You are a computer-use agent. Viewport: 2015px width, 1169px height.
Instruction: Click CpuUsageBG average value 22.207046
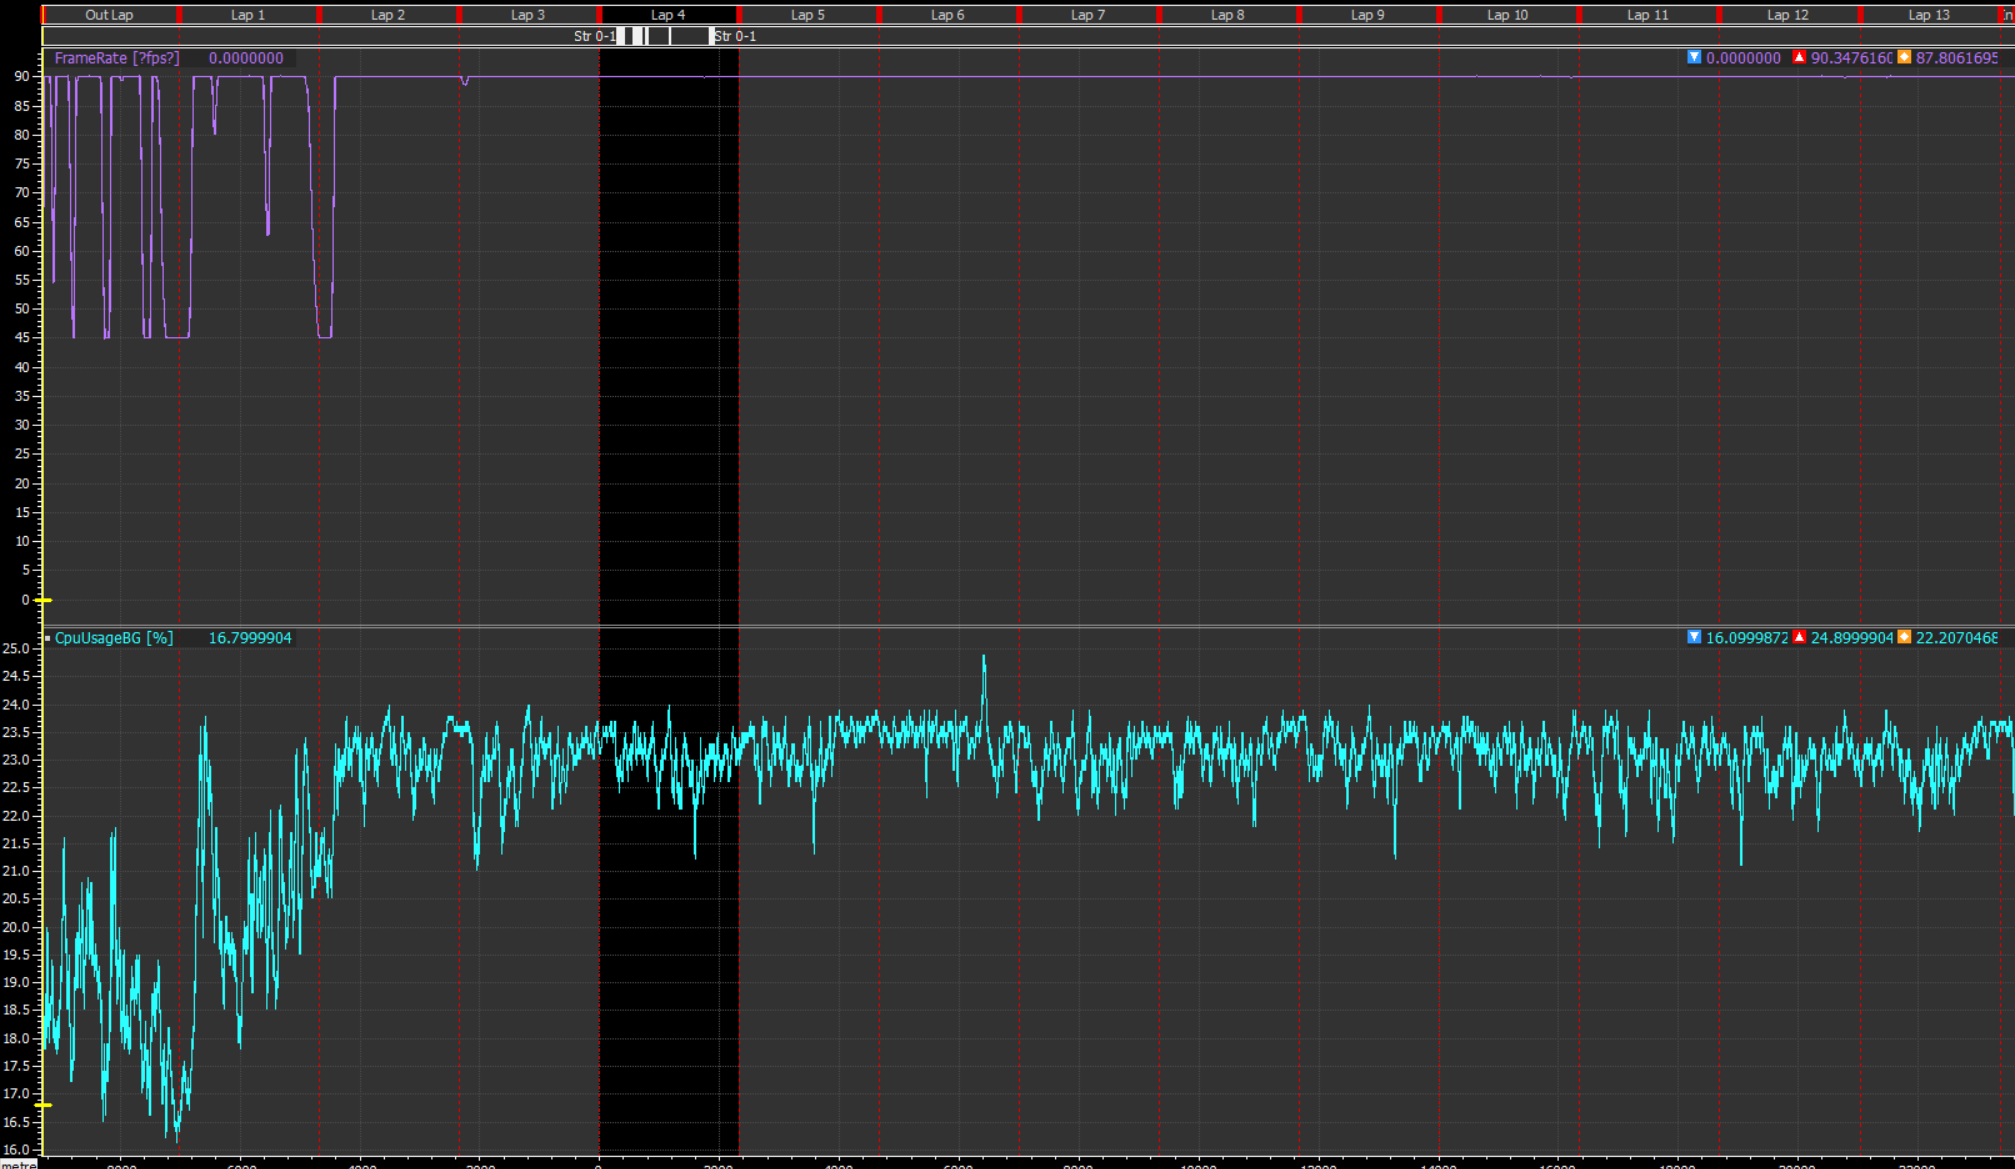pyautogui.click(x=1957, y=638)
